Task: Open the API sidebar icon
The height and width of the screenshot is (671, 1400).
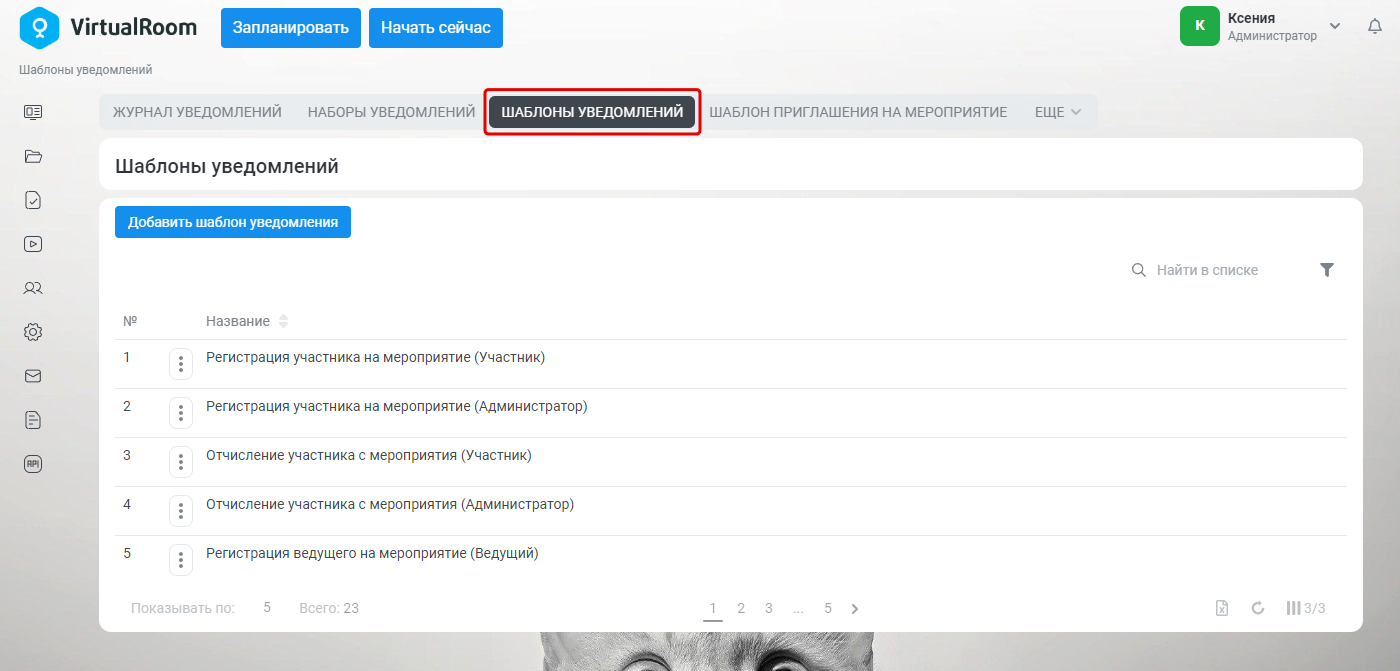Action: pyautogui.click(x=33, y=464)
